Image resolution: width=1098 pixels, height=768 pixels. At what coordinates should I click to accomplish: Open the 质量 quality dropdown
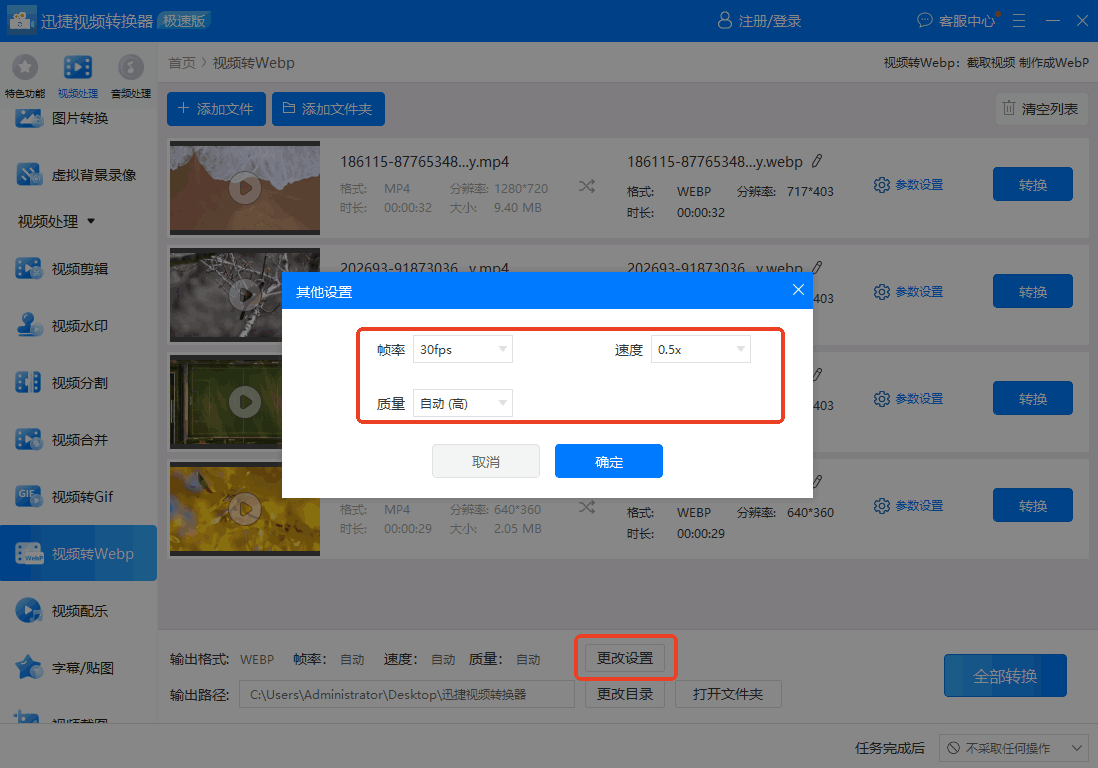click(x=462, y=402)
